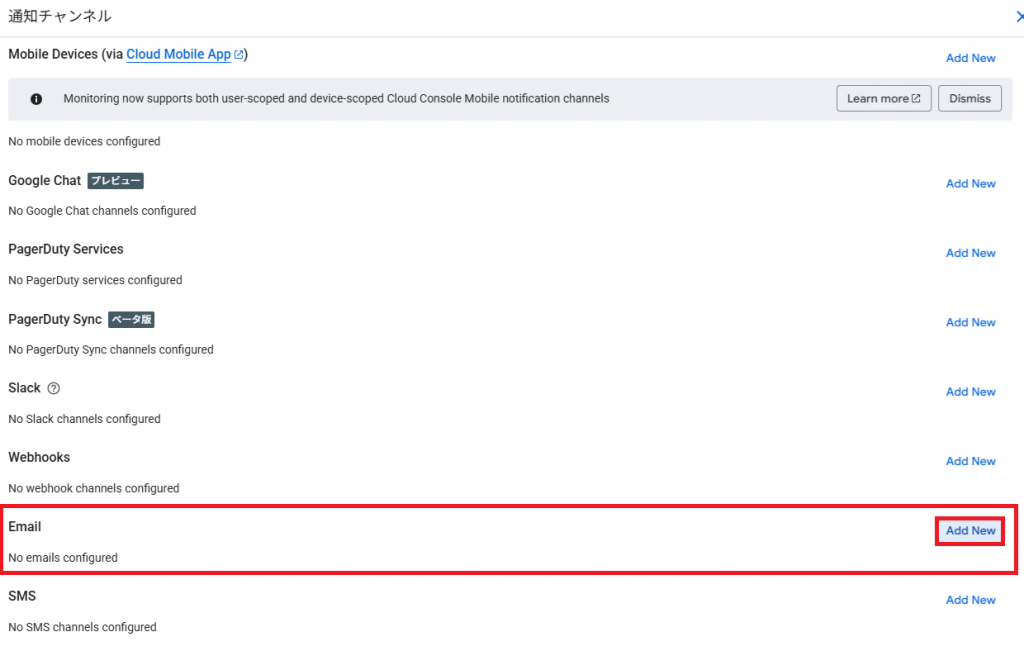The height and width of the screenshot is (651, 1024).
Task: Click the Learn more button
Action: pyautogui.click(x=883, y=99)
